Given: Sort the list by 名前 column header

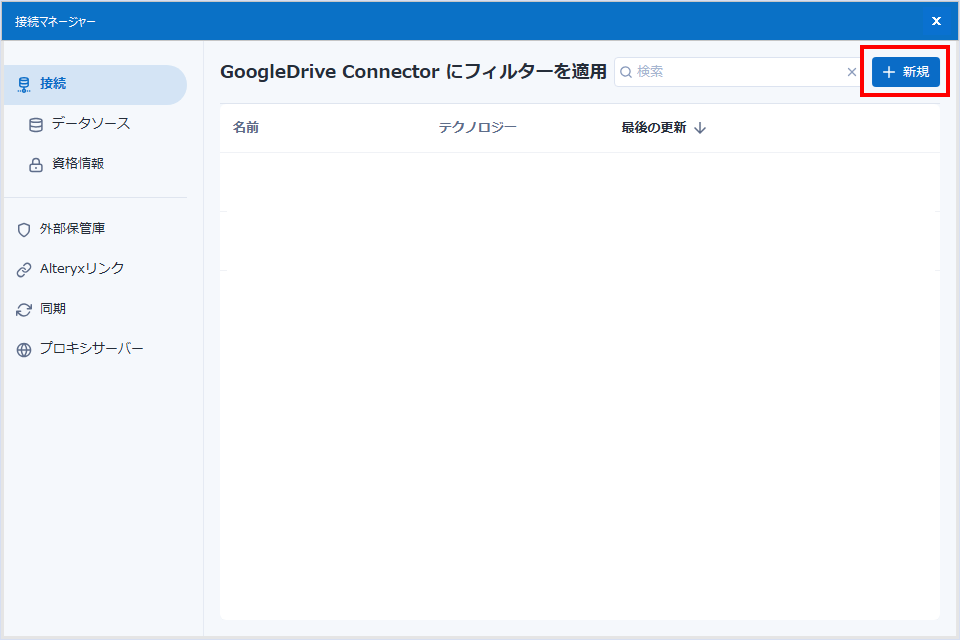Looking at the screenshot, I should [x=246, y=128].
